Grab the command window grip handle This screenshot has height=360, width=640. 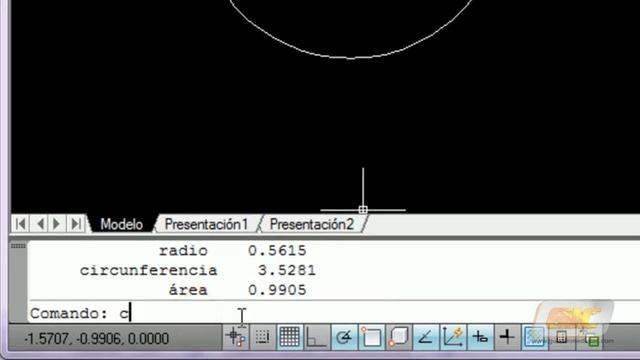[x=18, y=246]
